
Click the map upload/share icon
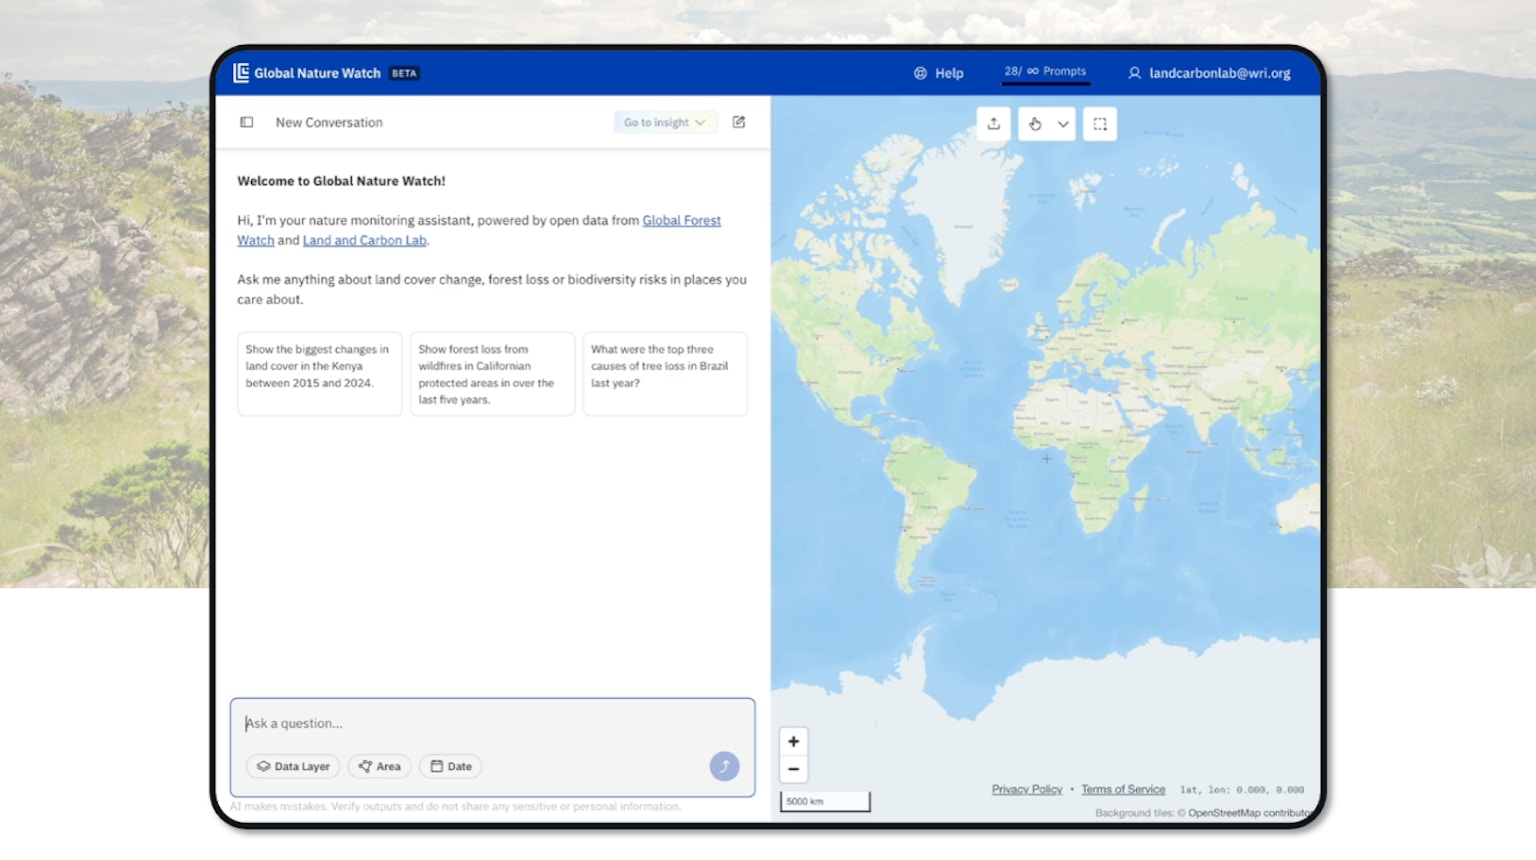click(993, 124)
